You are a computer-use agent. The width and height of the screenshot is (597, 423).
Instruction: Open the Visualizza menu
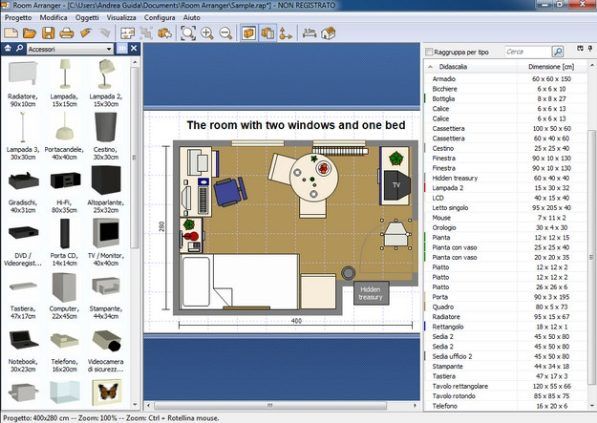(121, 18)
